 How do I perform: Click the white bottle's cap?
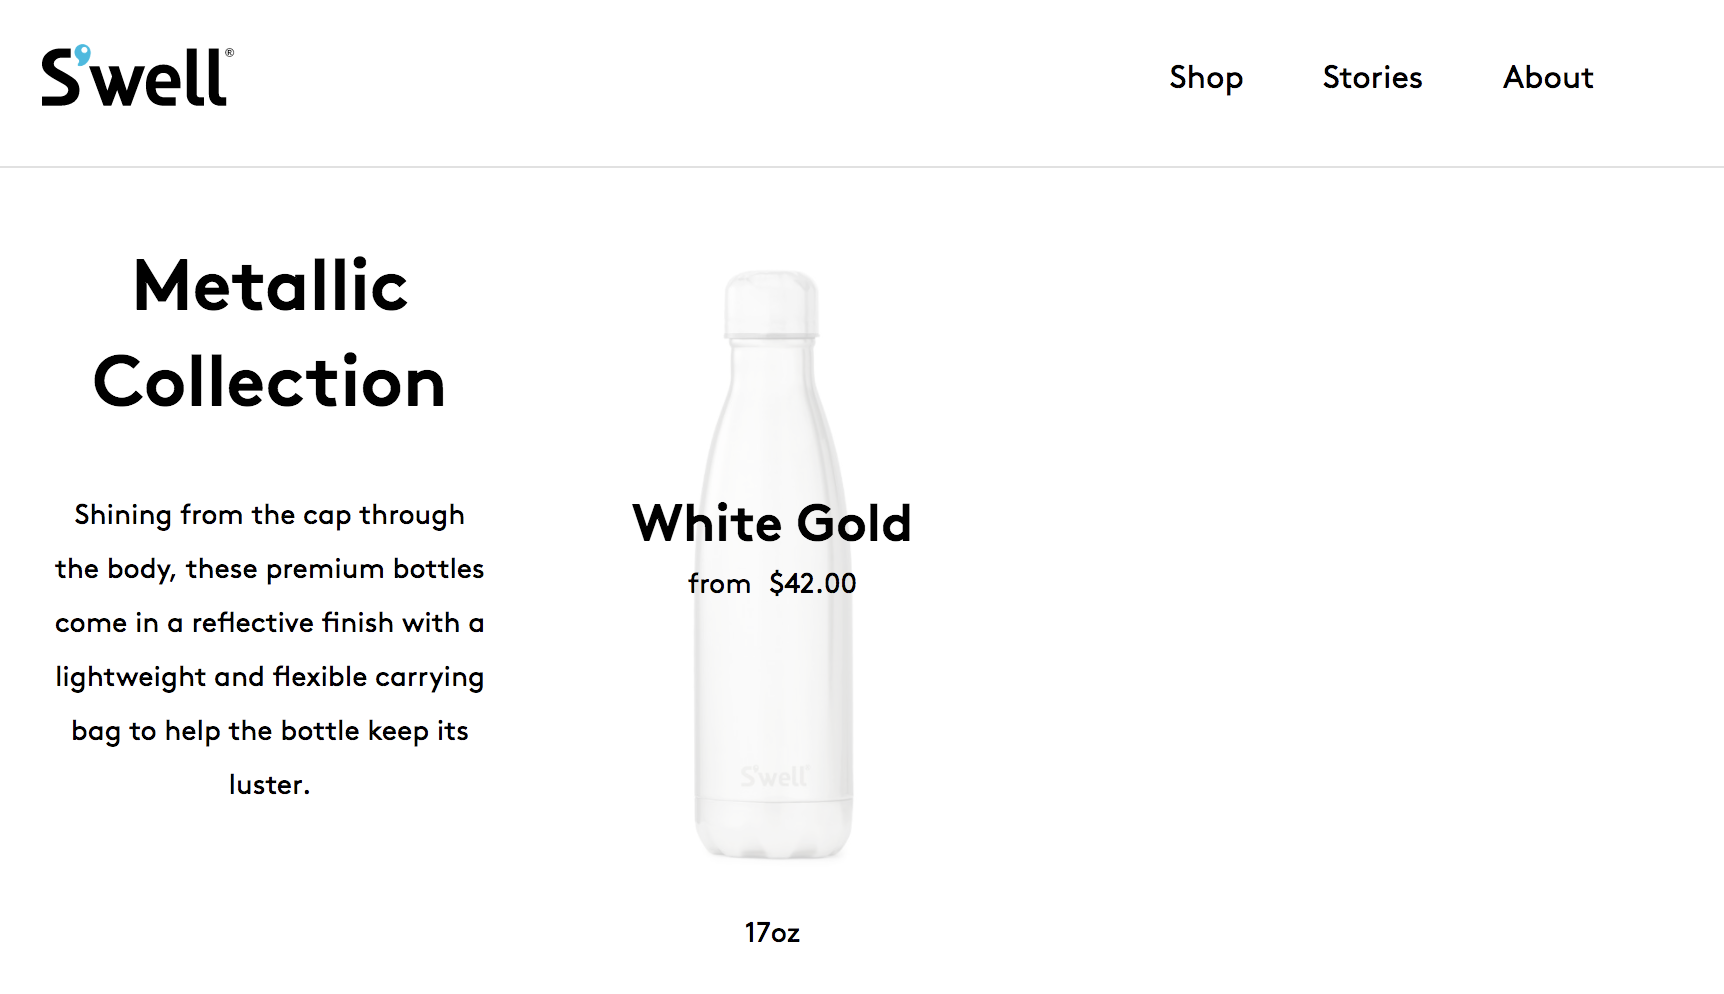(x=771, y=302)
